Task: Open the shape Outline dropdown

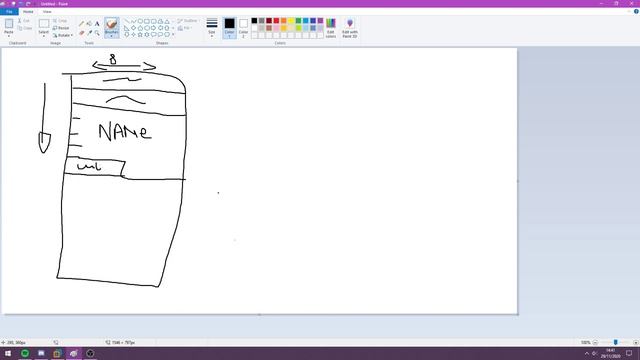Action: 188,20
